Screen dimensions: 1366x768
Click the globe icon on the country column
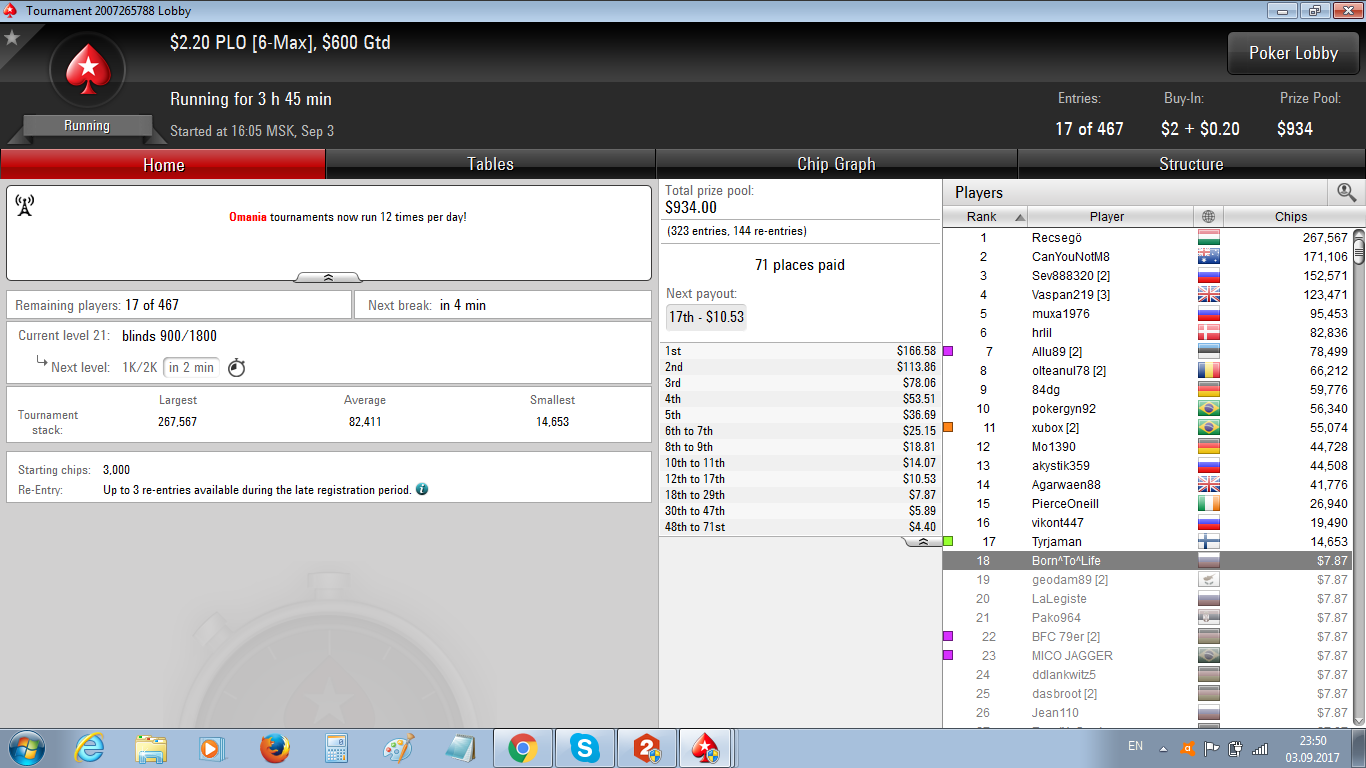point(1209,216)
